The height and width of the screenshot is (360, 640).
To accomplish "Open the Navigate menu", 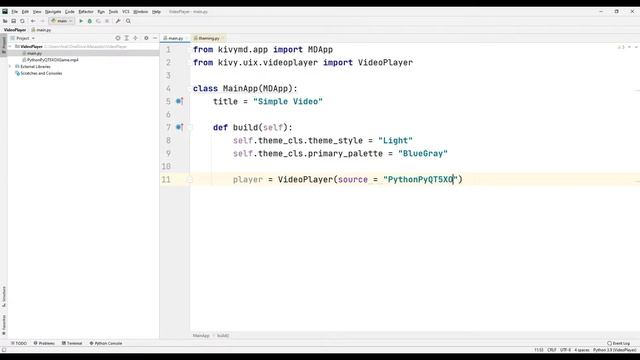I will [53, 12].
